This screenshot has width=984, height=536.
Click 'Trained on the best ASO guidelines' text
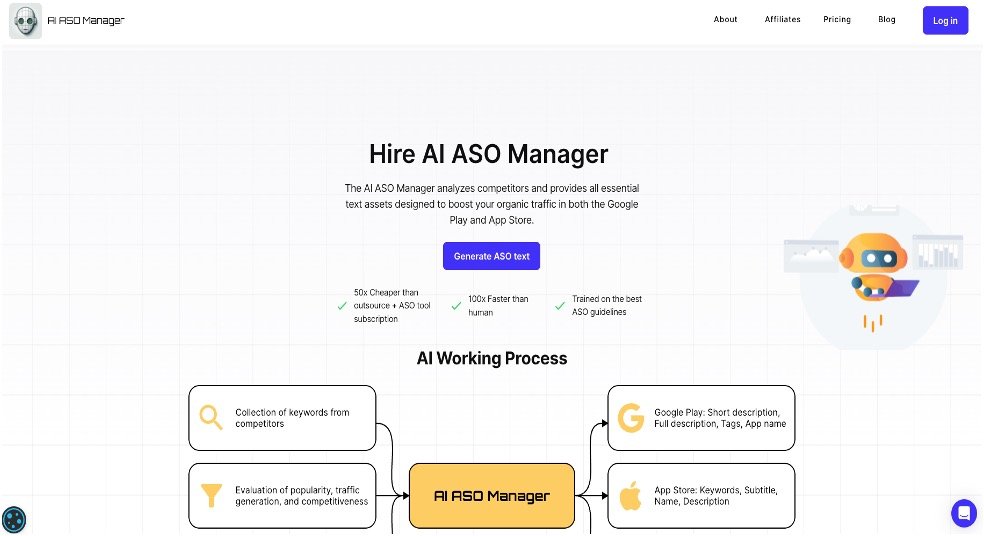606,306
